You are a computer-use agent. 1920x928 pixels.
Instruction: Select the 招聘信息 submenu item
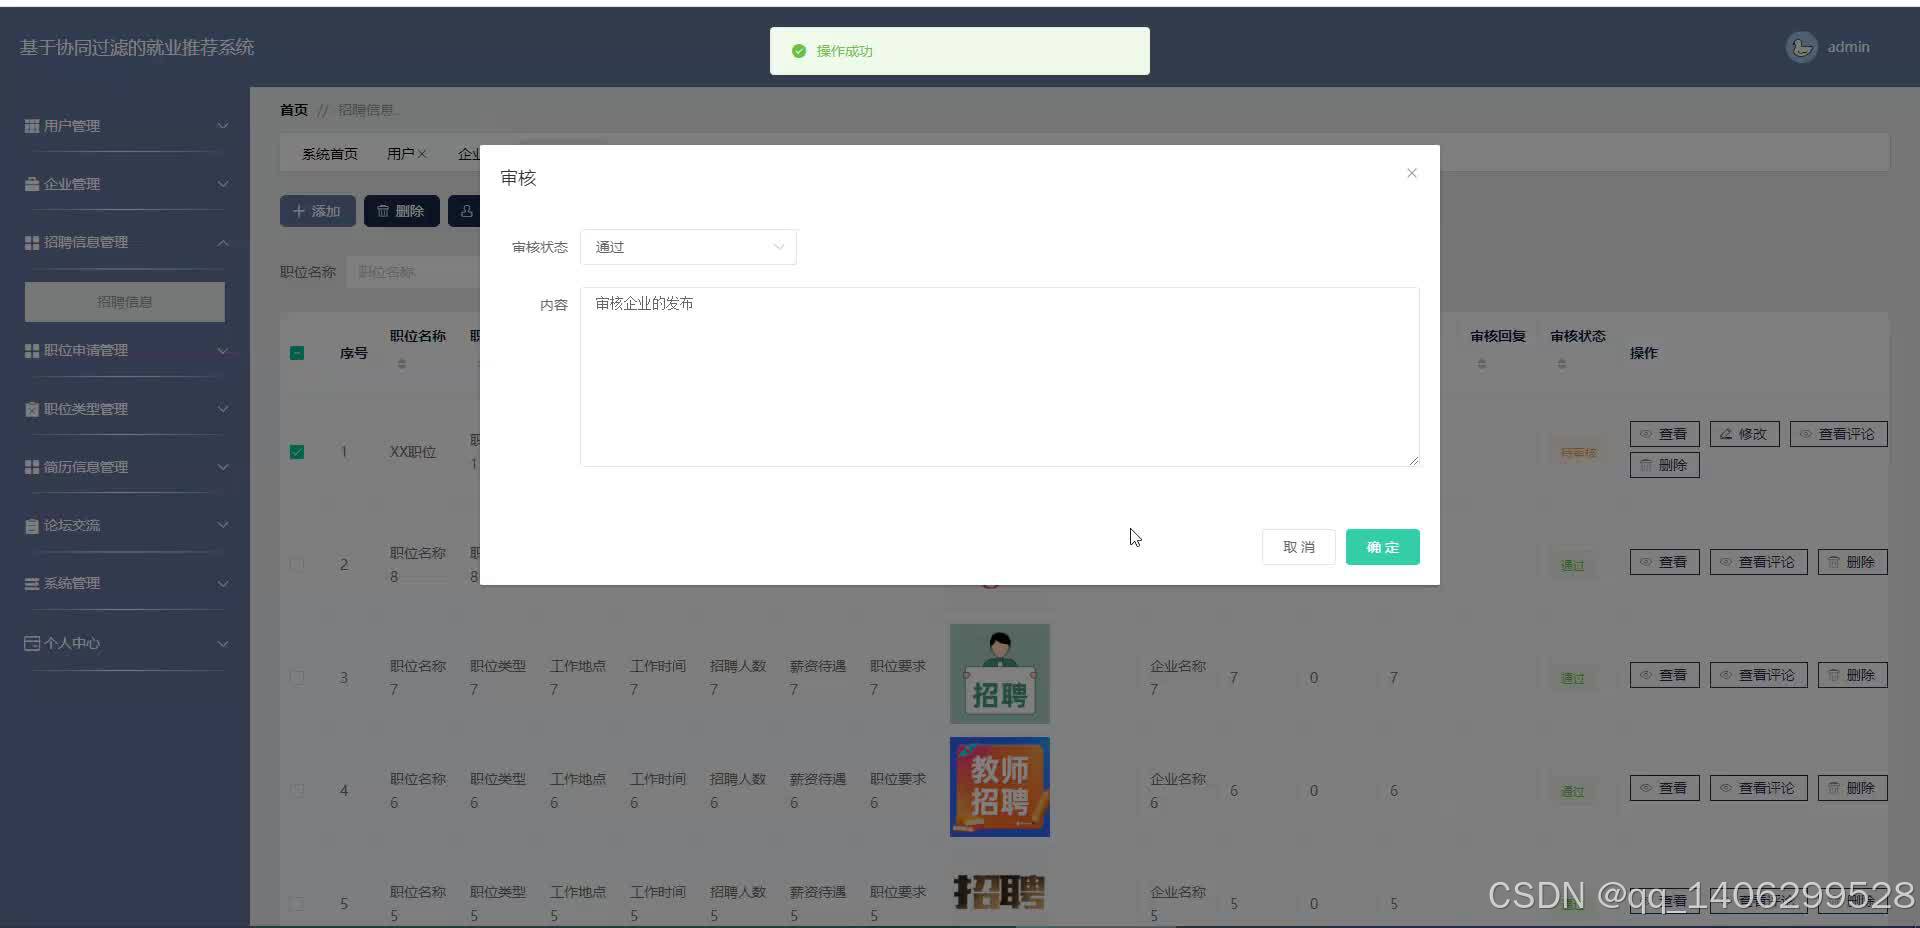pos(125,302)
